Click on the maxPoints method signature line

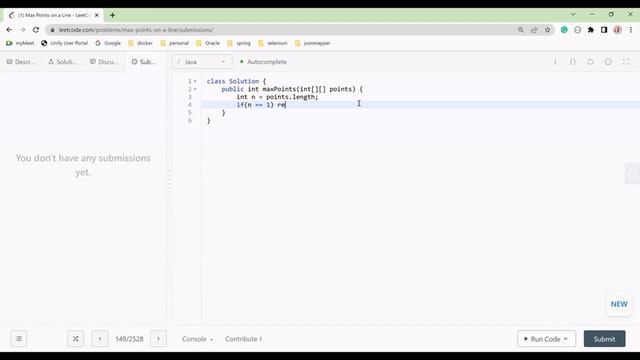coord(292,89)
